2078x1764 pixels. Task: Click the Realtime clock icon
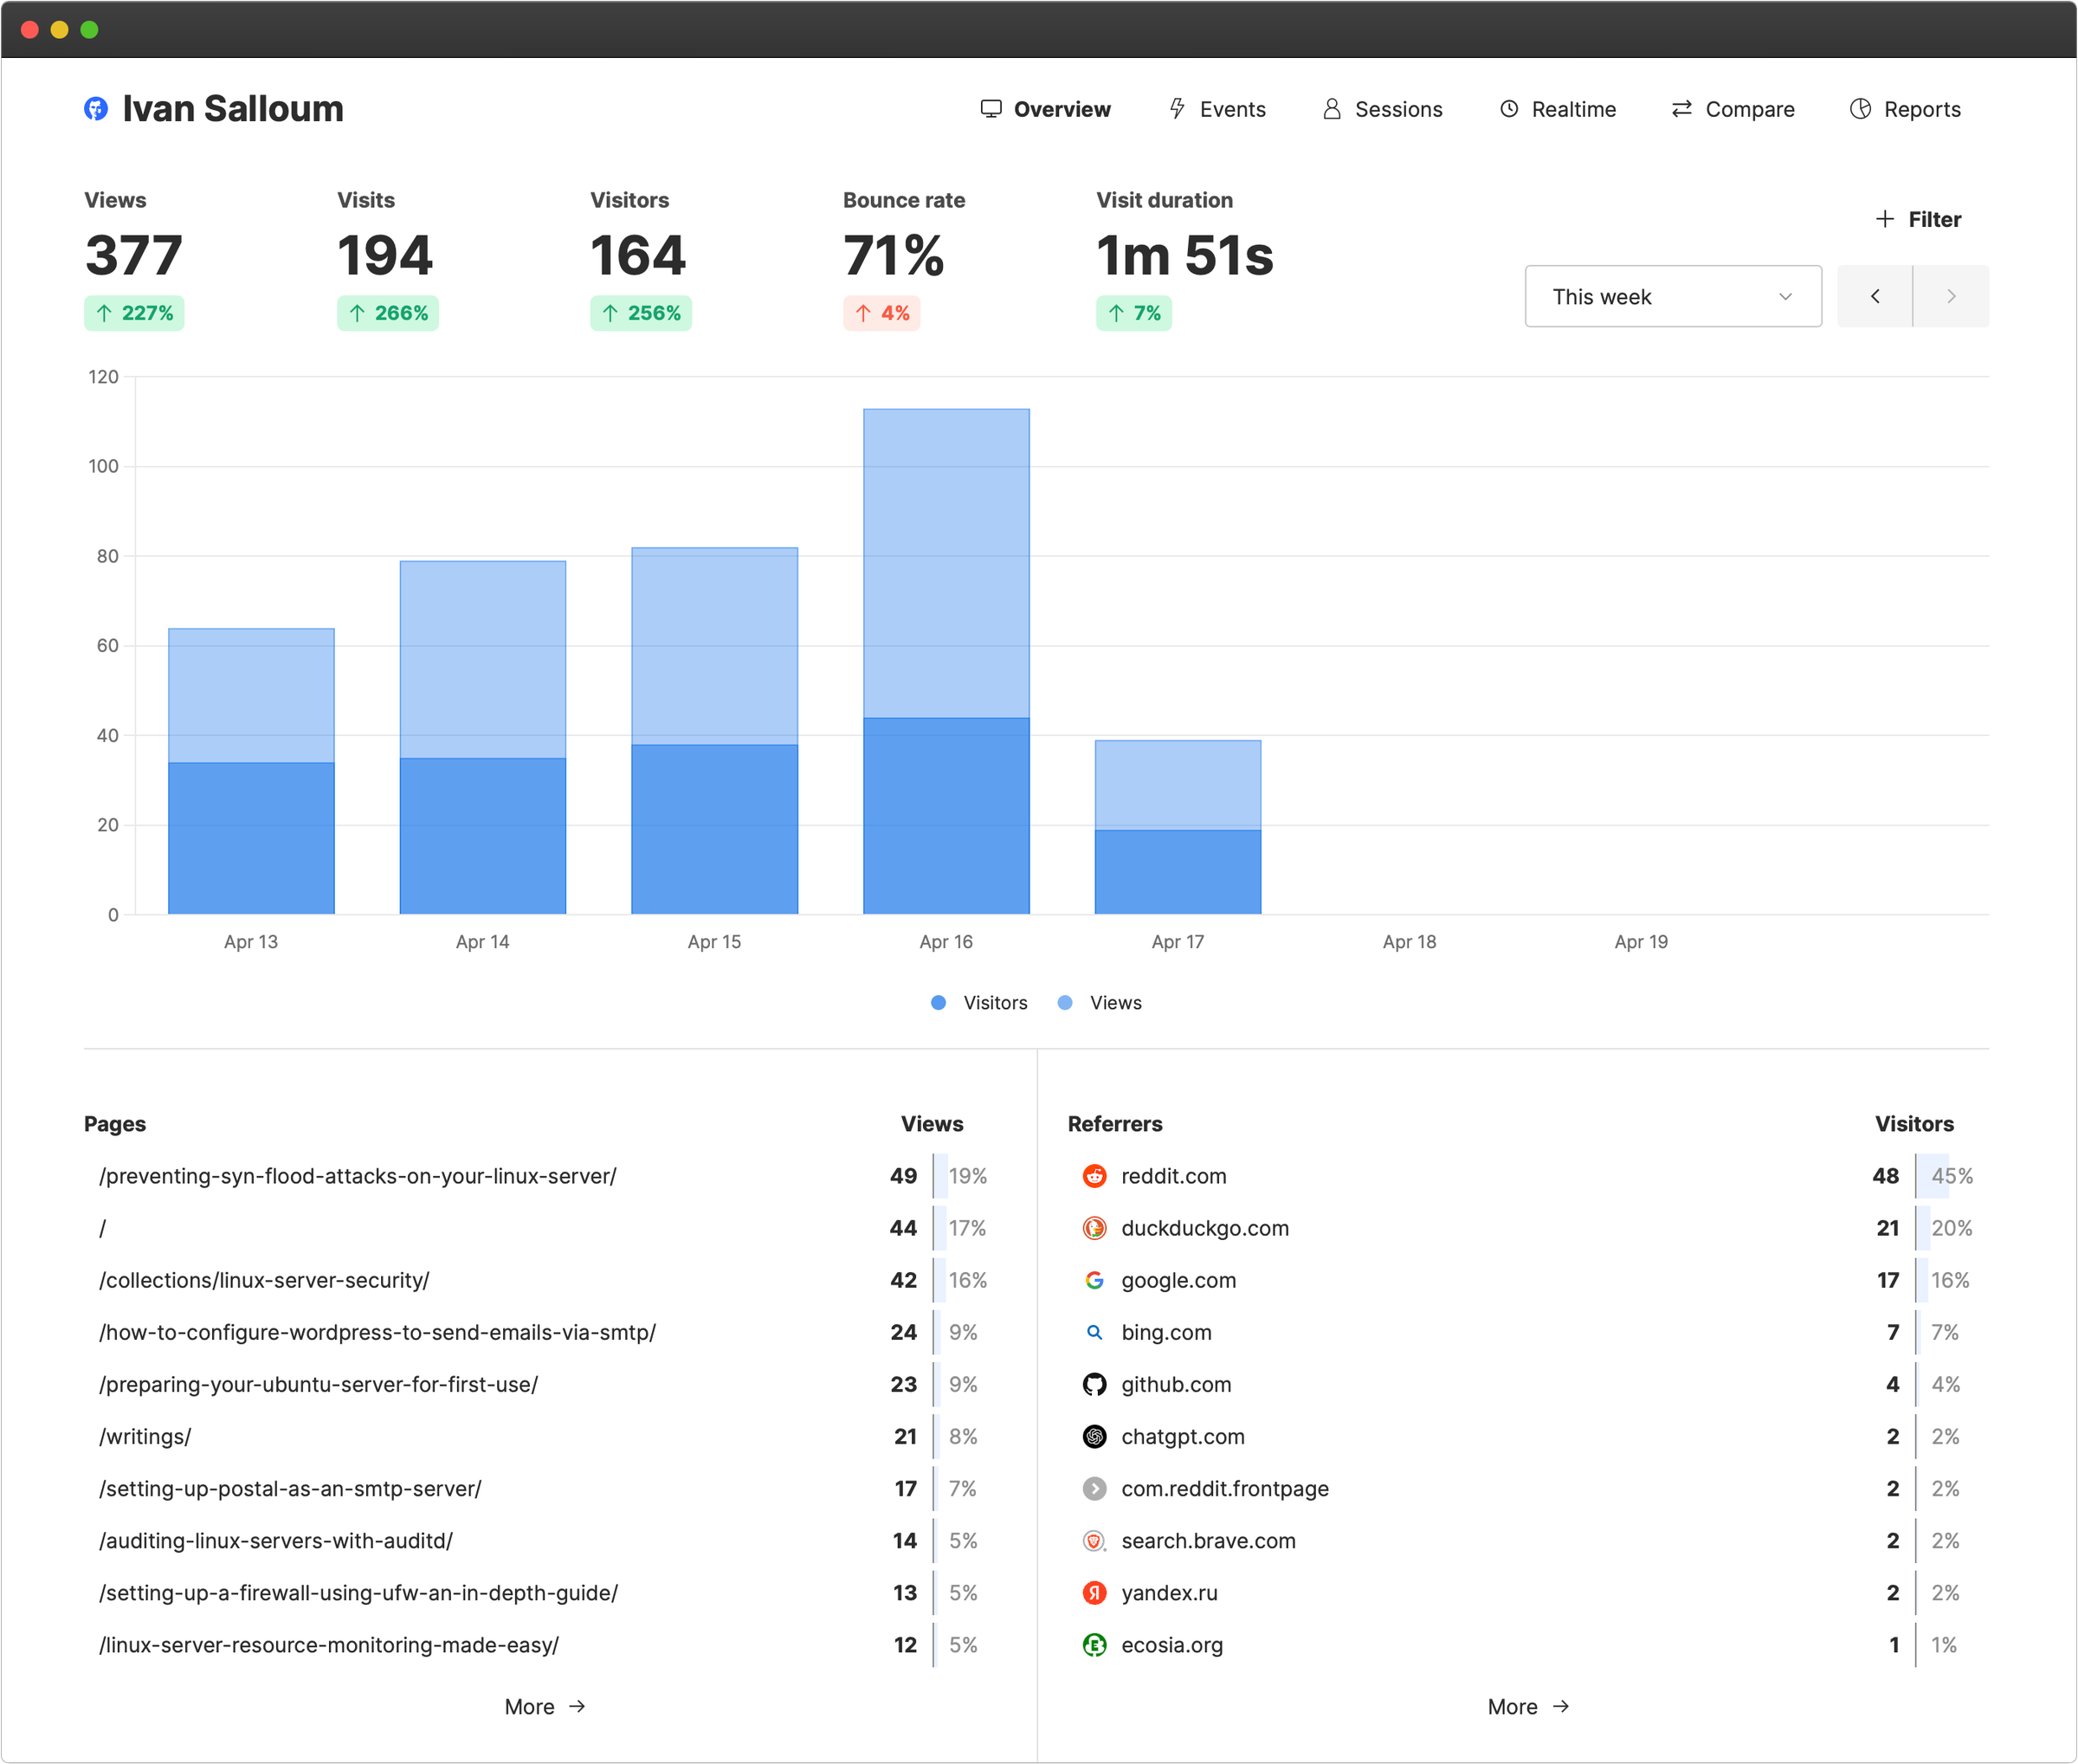click(x=1508, y=109)
